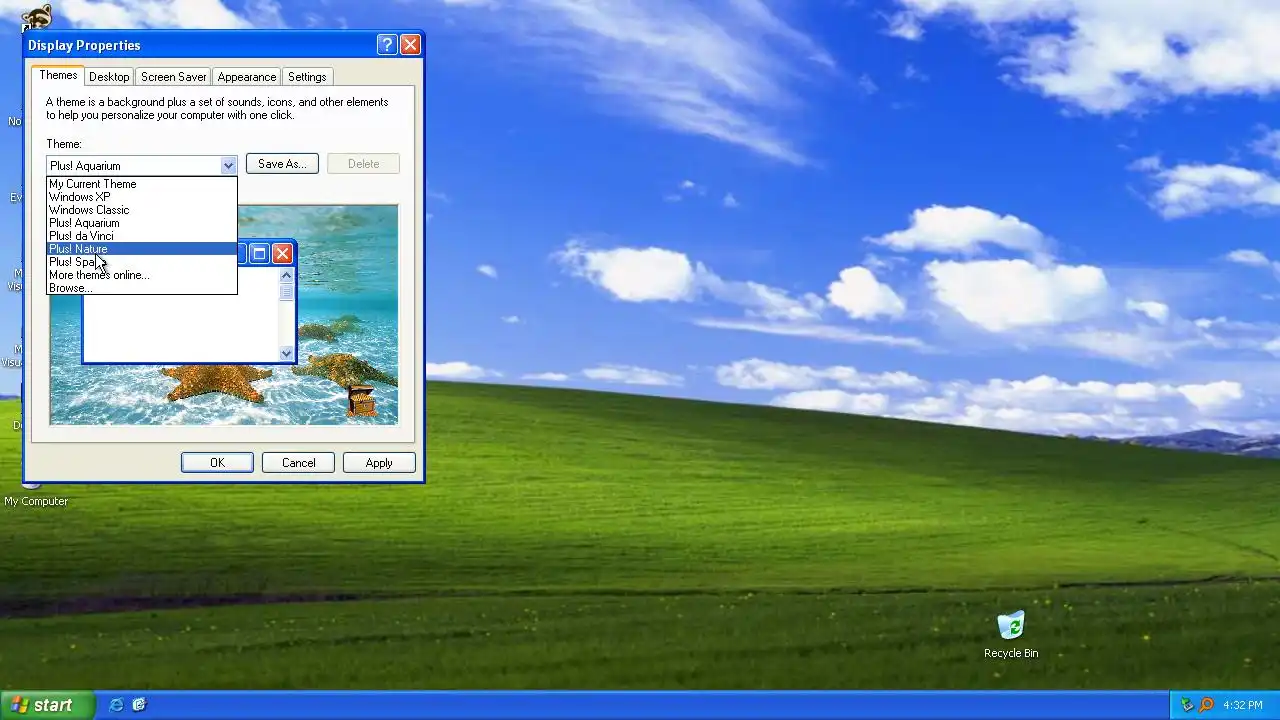1280x720 pixels.
Task: Click the greyed-out Delete button
Action: (363, 164)
